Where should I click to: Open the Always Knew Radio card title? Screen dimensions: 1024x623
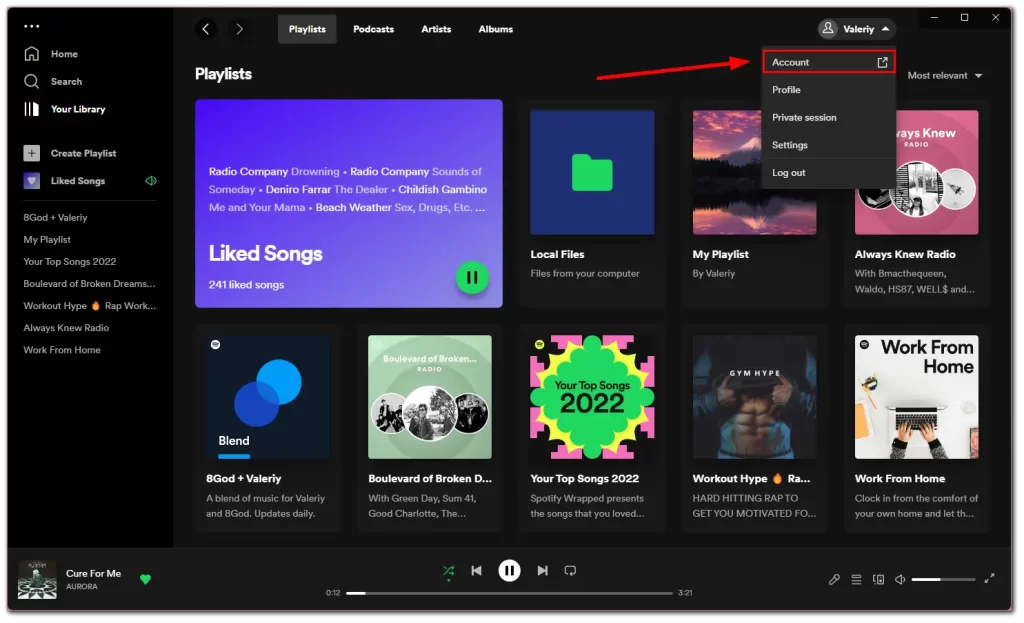[x=905, y=254]
